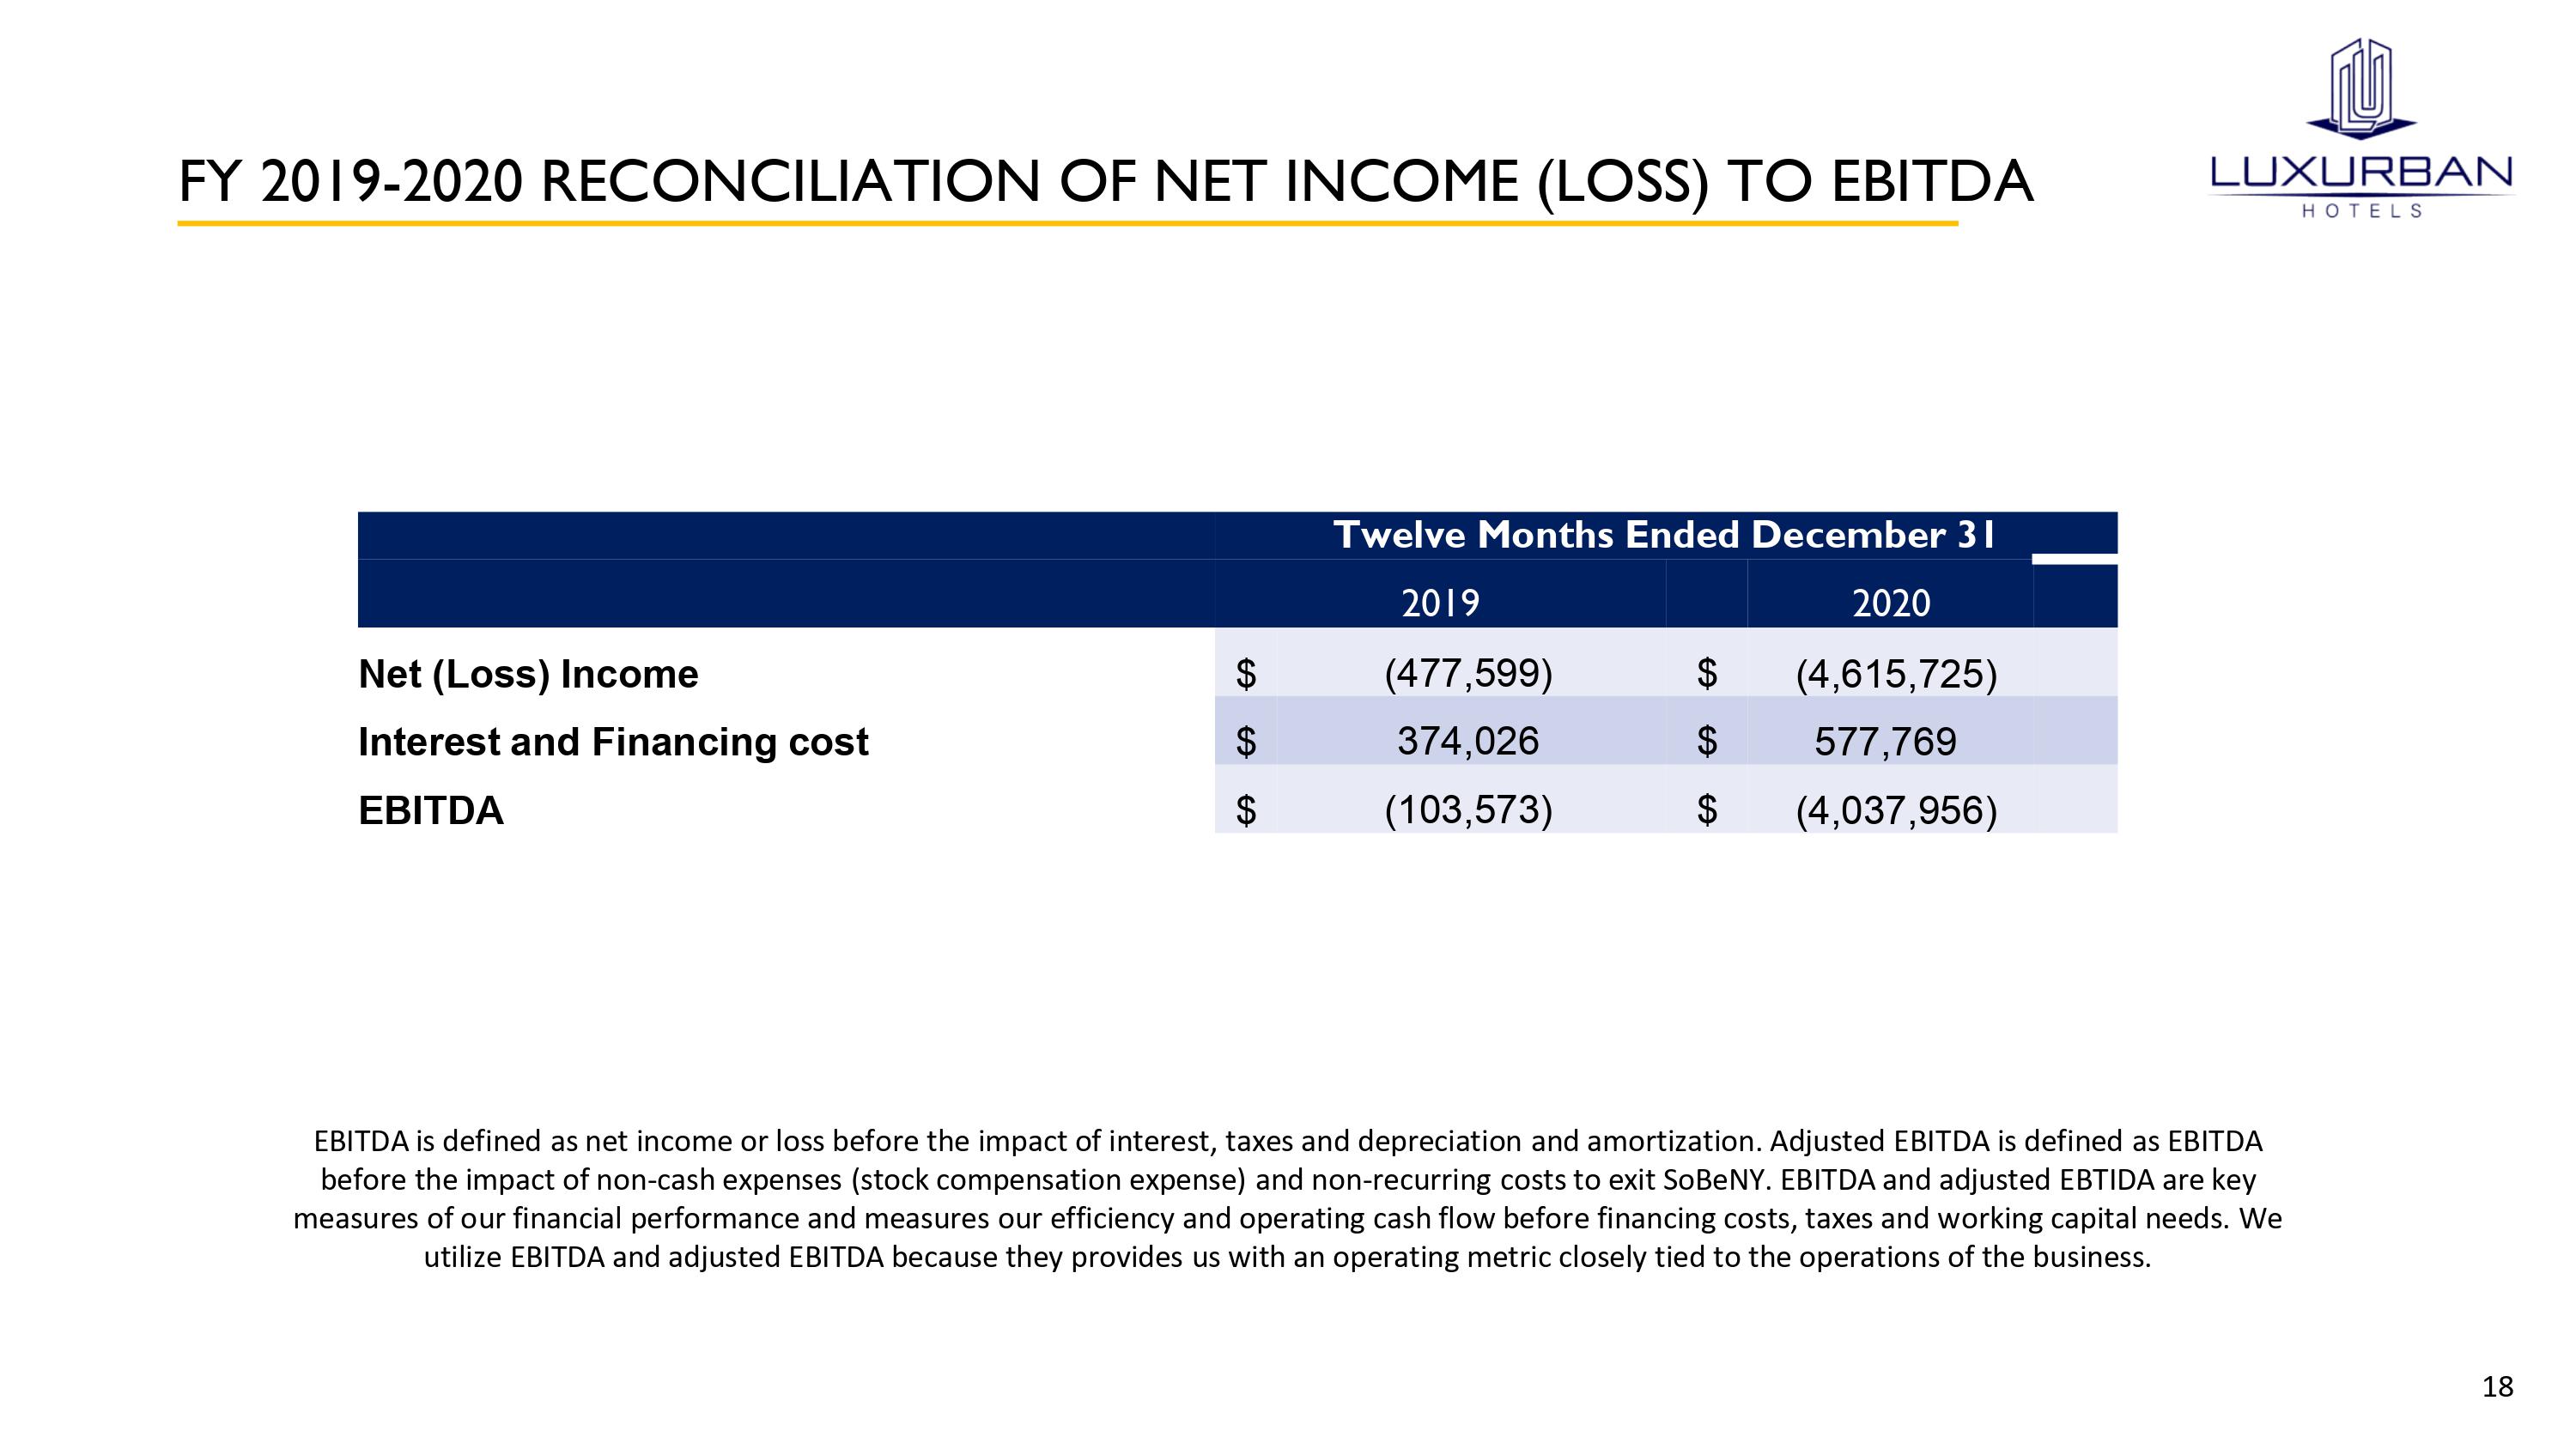
Task: Click the LuxUrban building logo icon
Action: 2361,88
